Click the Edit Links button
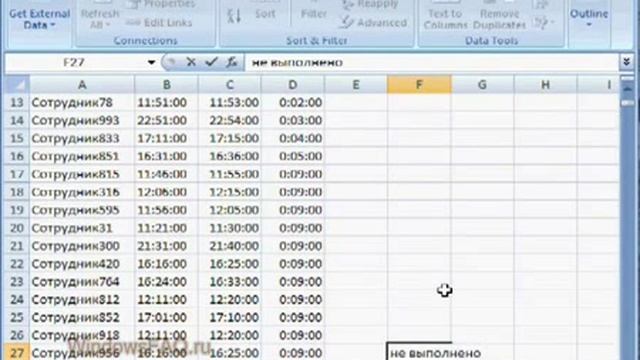The height and width of the screenshot is (360, 640). pos(159,23)
